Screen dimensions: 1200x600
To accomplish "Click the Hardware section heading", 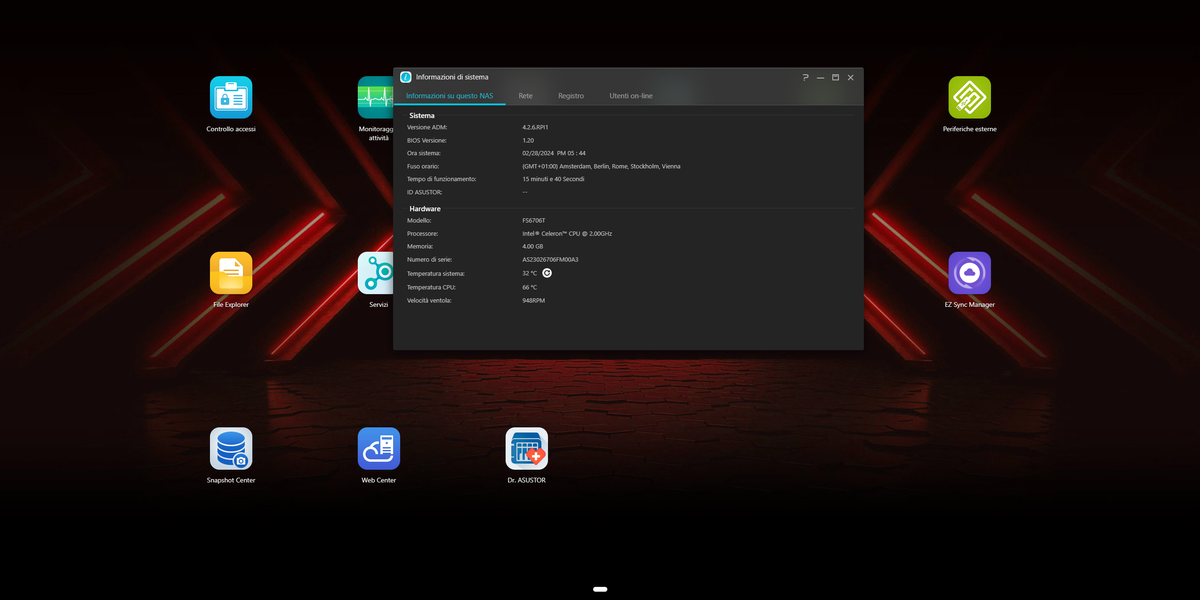I will tap(425, 208).
